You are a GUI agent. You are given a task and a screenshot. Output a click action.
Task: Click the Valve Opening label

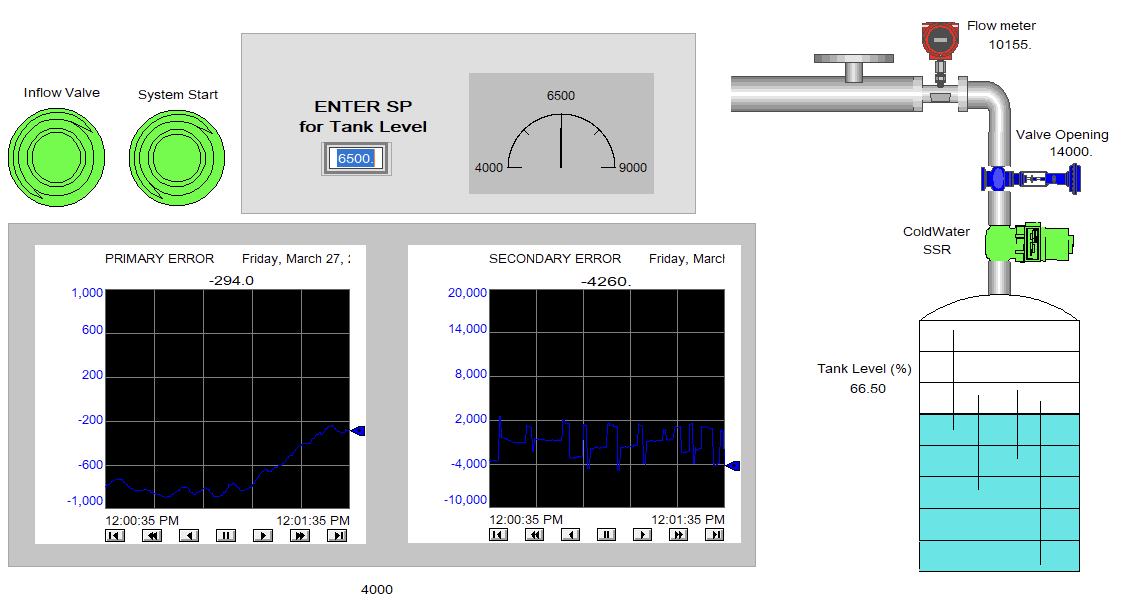[x=1062, y=134]
